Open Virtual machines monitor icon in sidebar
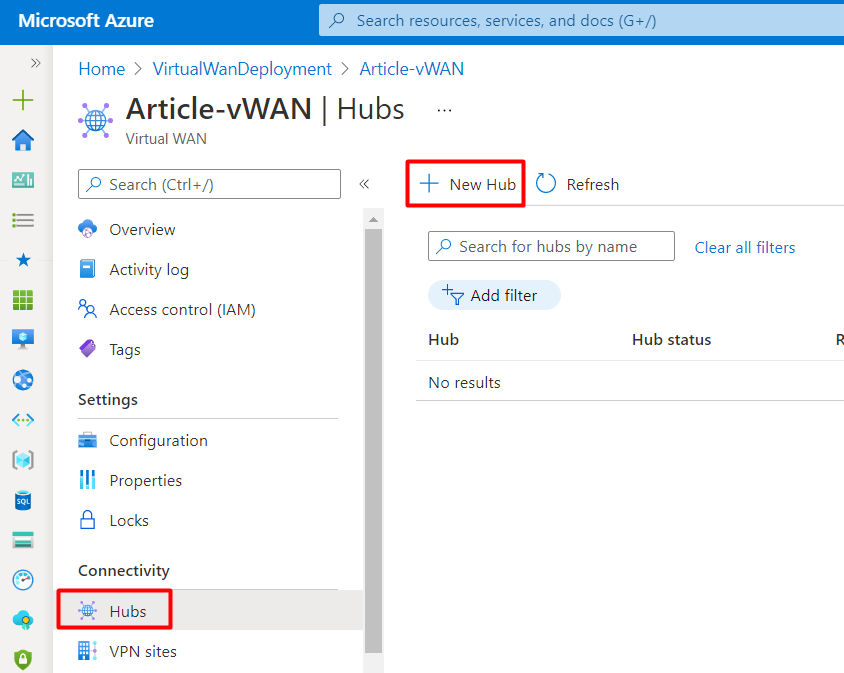The width and height of the screenshot is (844, 673). coord(23,339)
